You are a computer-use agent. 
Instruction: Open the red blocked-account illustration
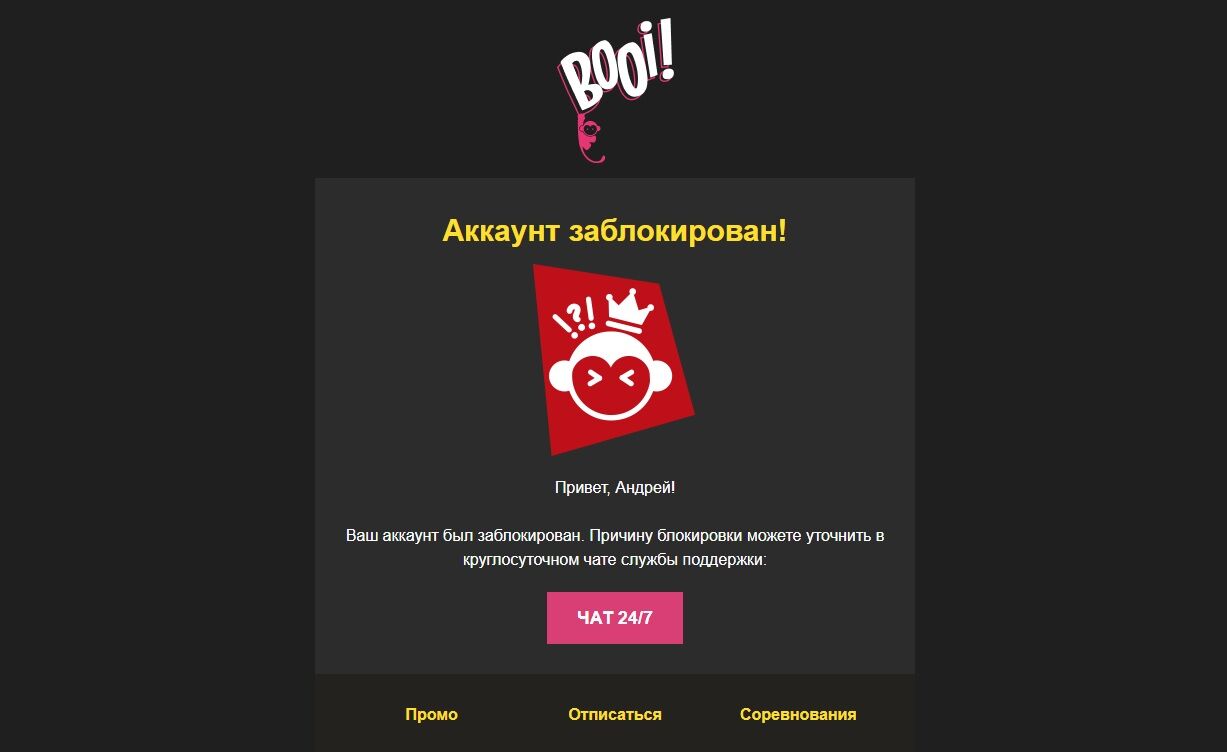[x=613, y=359]
